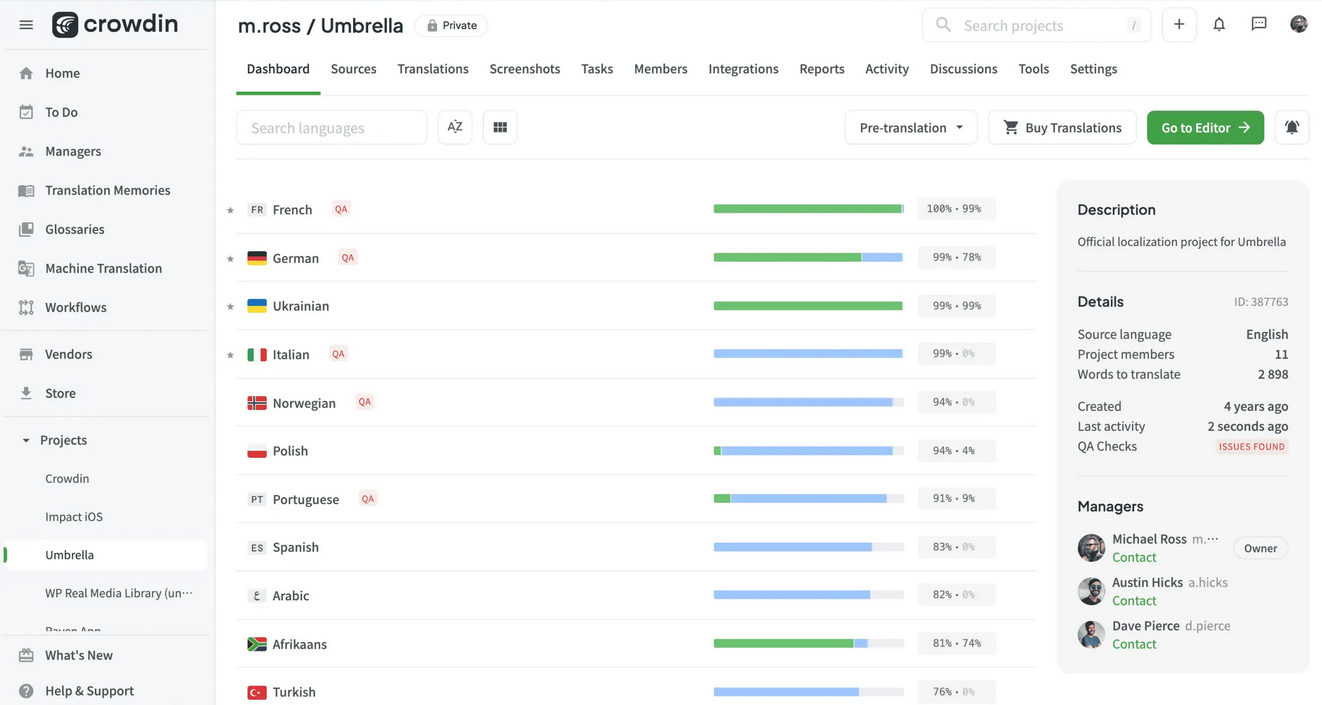Open the Activity tab
1322x705 pixels.
887,69
